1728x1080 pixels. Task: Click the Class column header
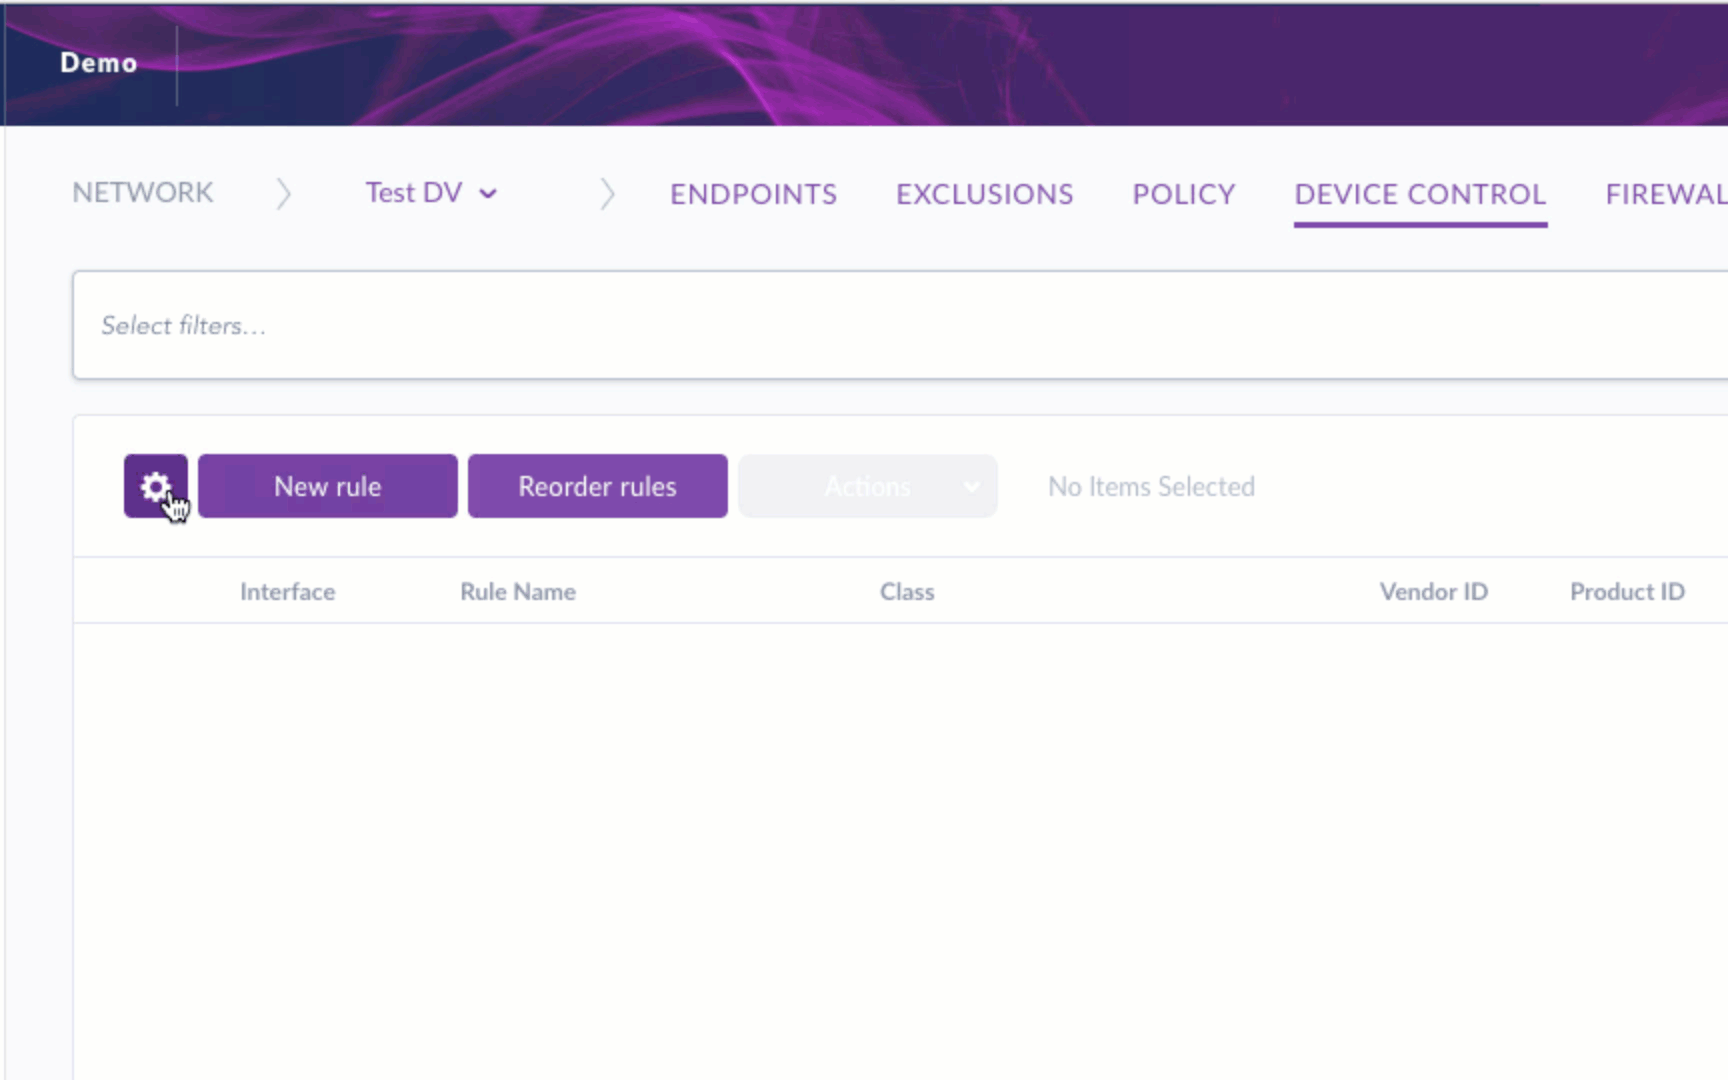pos(906,591)
